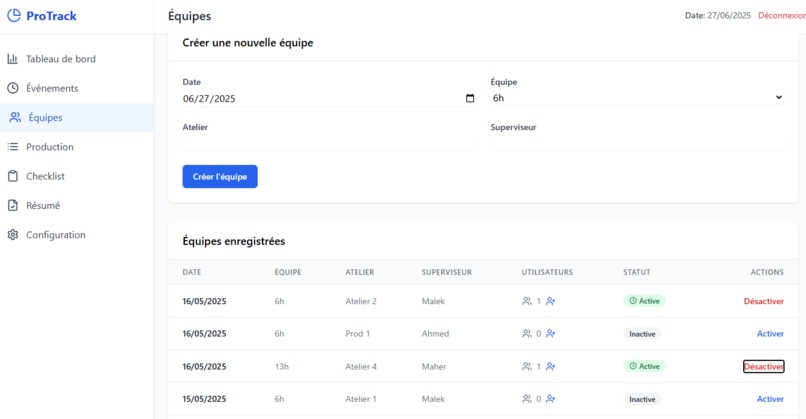806x419 pixels.
Task: Click the Prod 1 cell
Action: click(x=357, y=333)
